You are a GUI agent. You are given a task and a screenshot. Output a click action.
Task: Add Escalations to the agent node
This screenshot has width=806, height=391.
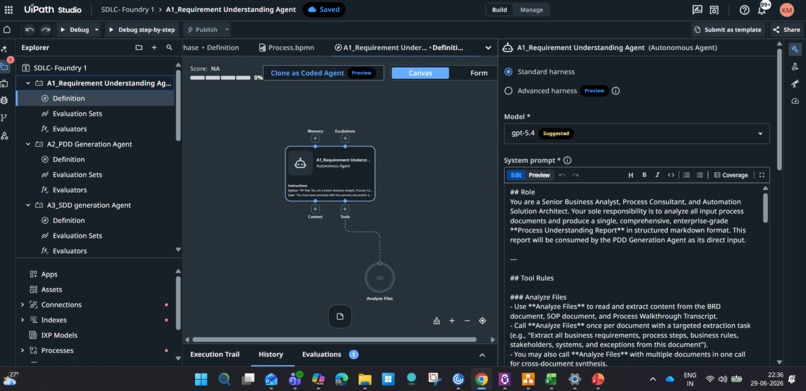[x=345, y=139]
